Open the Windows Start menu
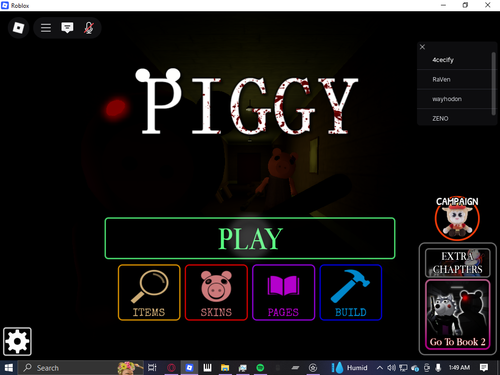 click(x=9, y=368)
